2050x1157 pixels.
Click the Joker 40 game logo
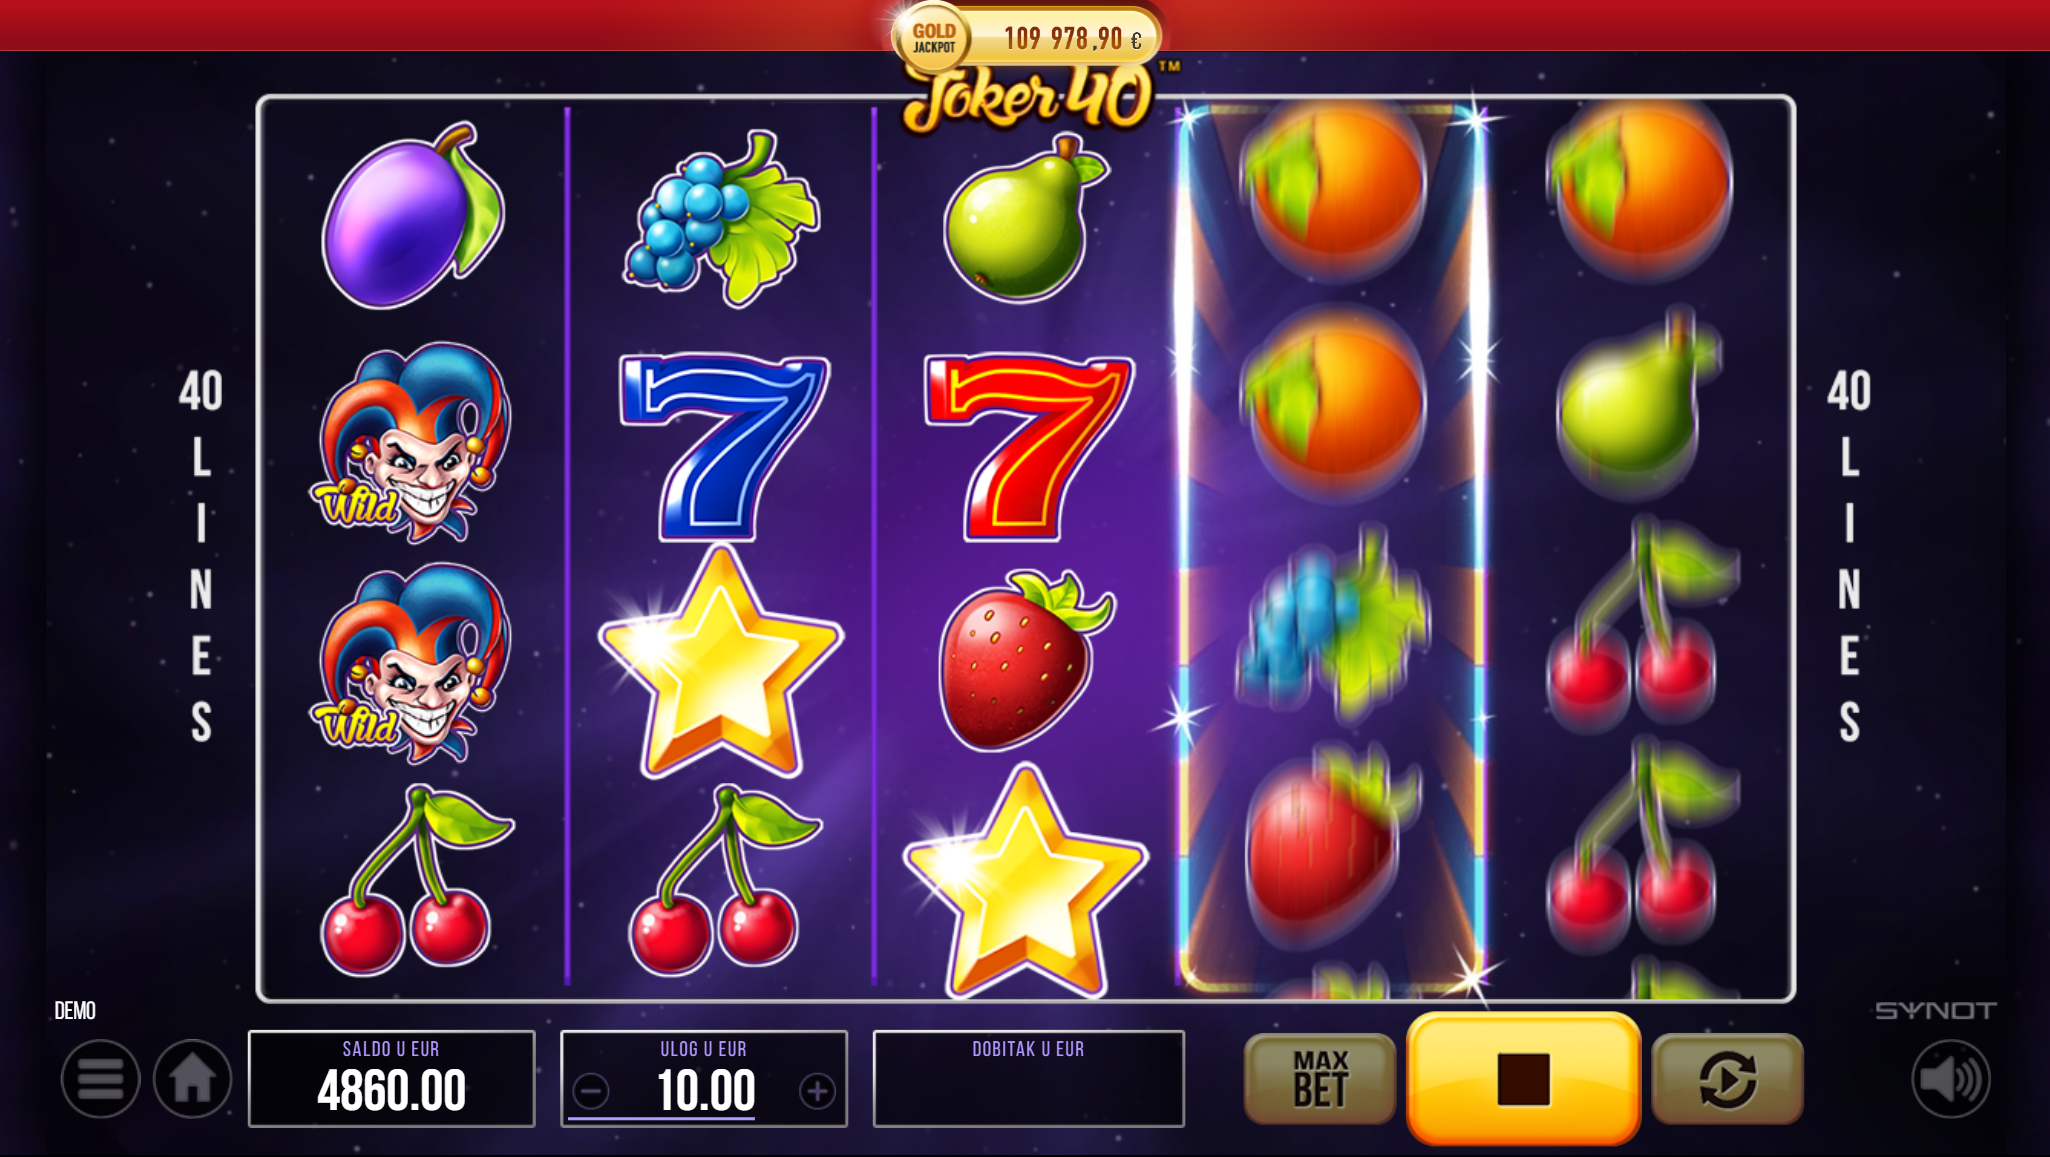(1030, 98)
